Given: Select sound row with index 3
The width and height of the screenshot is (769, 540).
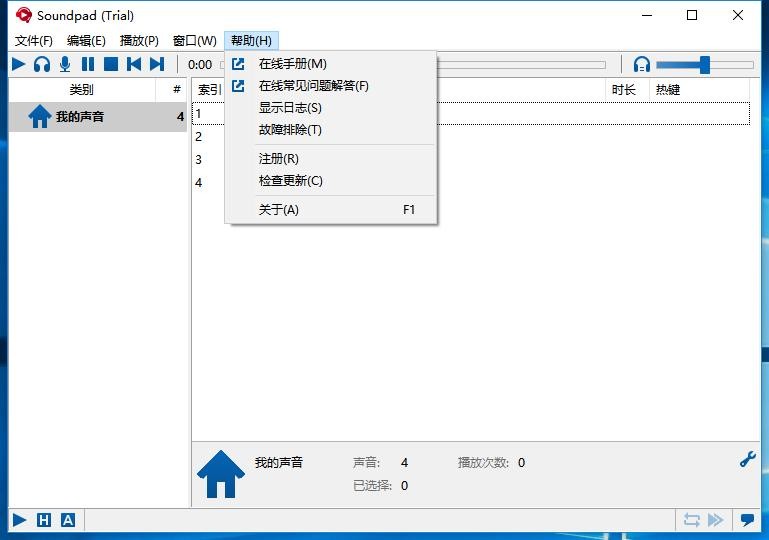Looking at the screenshot, I should (x=471, y=160).
